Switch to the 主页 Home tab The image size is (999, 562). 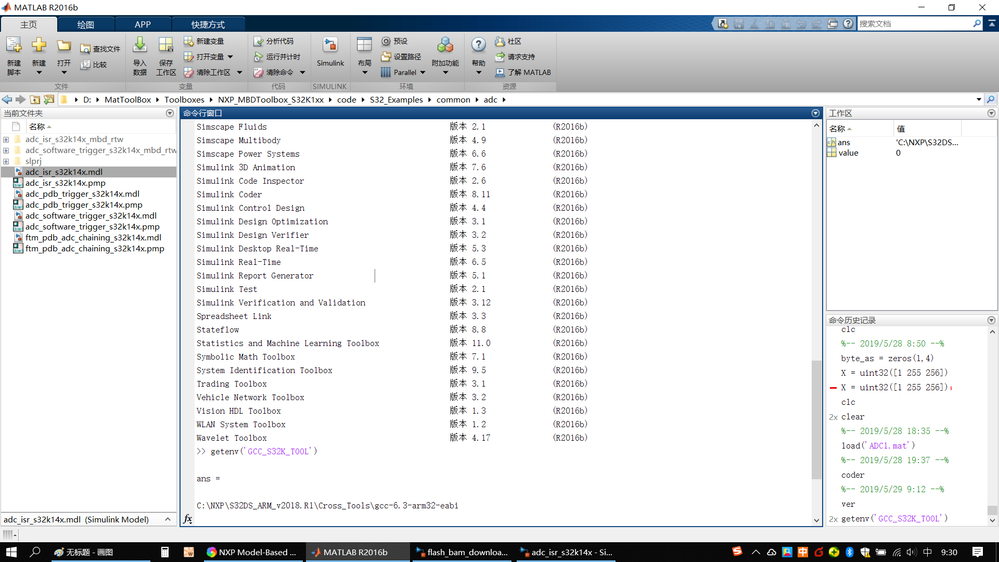tap(29, 24)
